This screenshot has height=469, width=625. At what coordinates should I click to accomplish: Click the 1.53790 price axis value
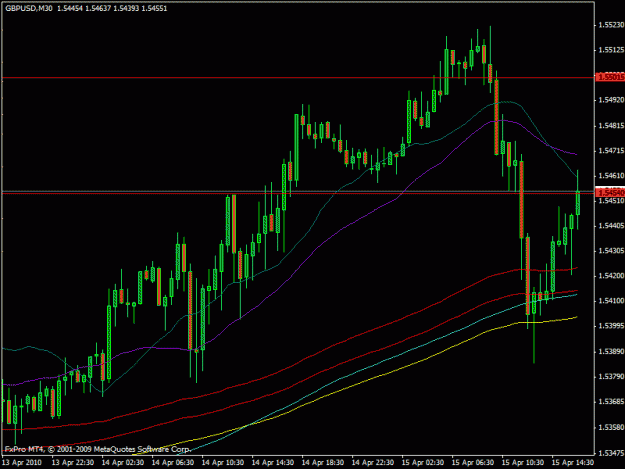tap(611, 377)
